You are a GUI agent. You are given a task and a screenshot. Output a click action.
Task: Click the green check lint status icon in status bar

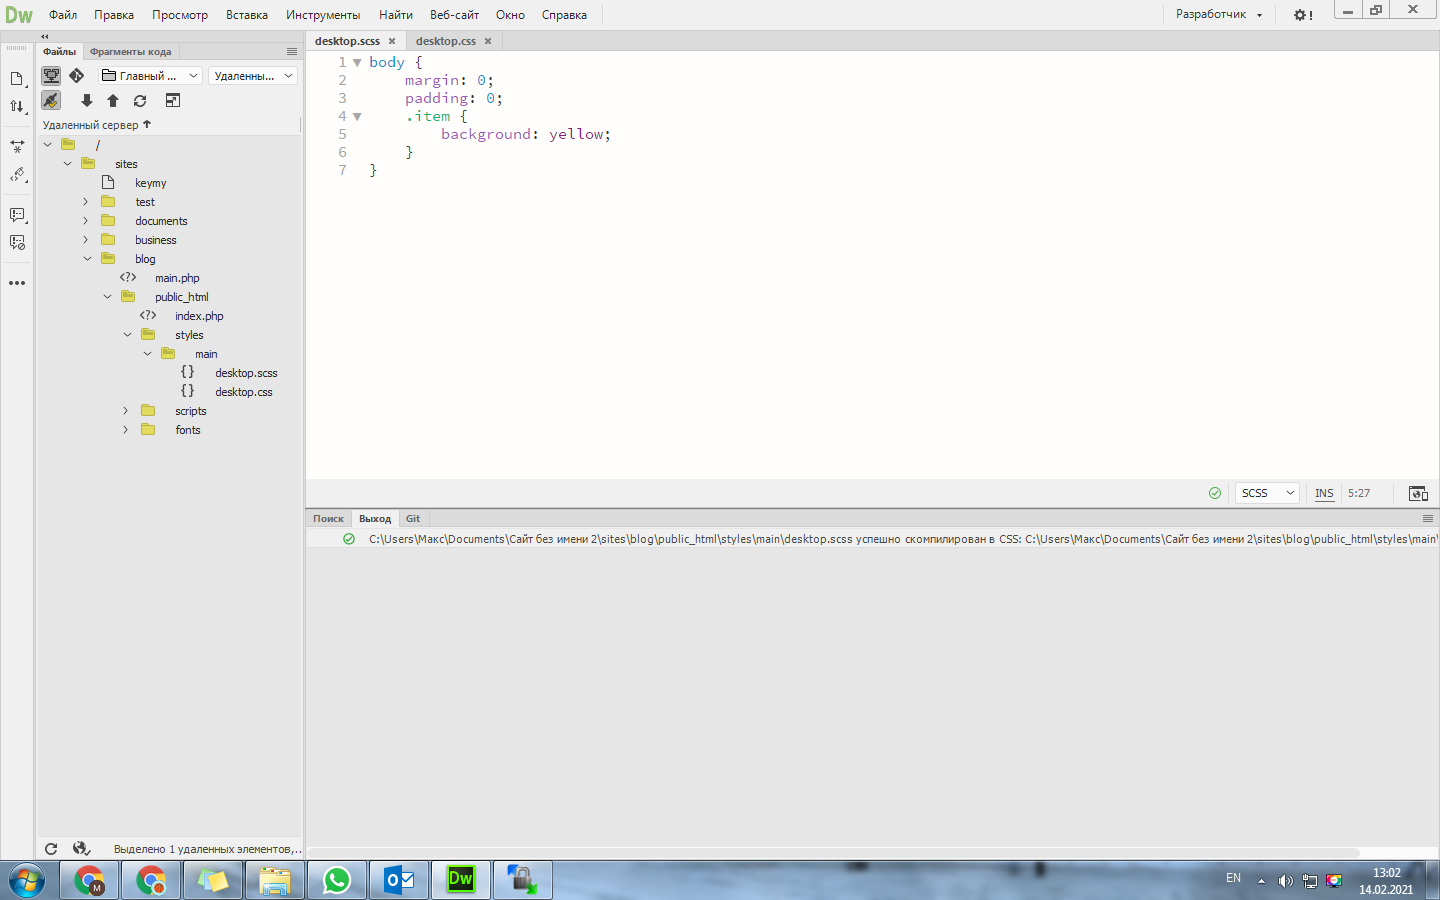point(1215,493)
